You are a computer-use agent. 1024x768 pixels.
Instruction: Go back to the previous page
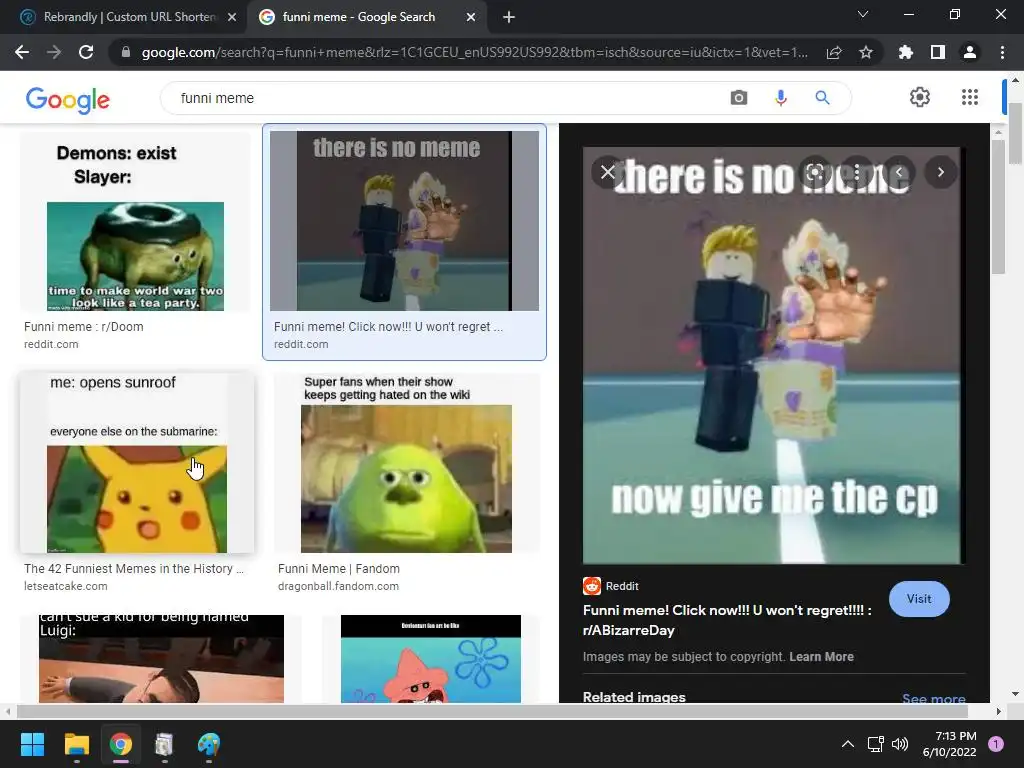22,52
